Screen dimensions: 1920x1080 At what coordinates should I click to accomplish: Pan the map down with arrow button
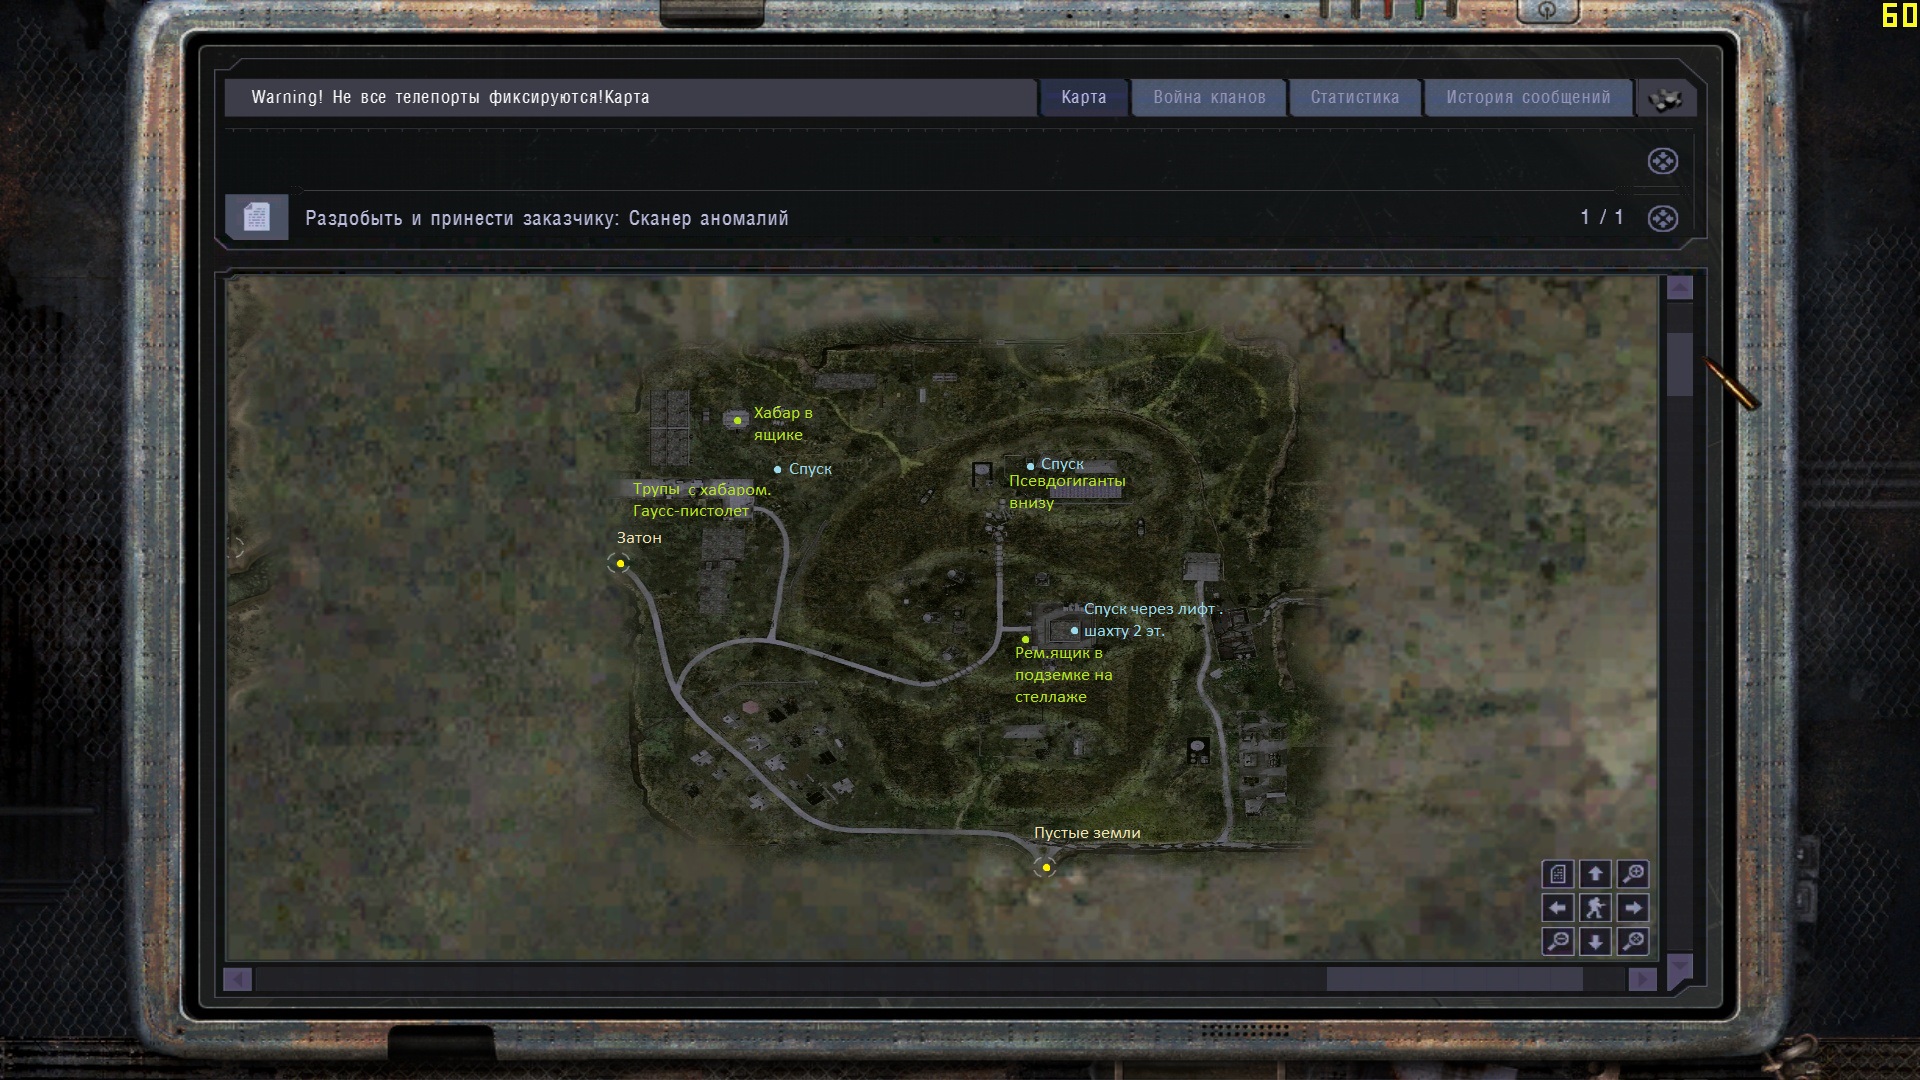point(1595,941)
